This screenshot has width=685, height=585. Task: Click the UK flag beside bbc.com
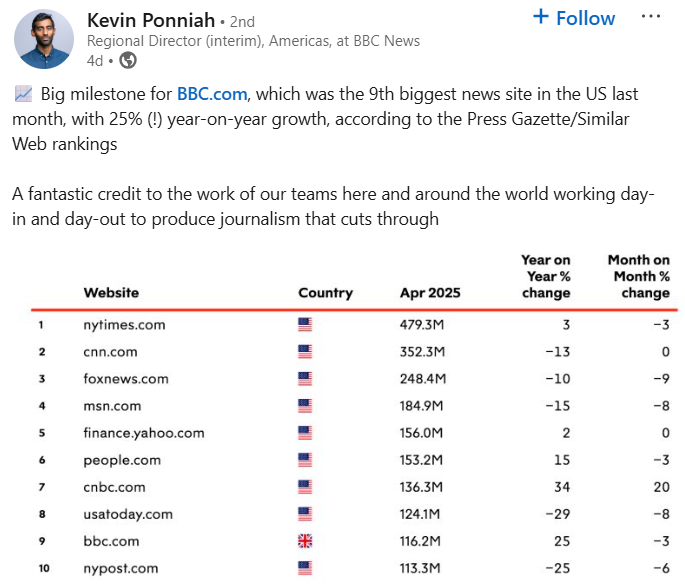(305, 541)
